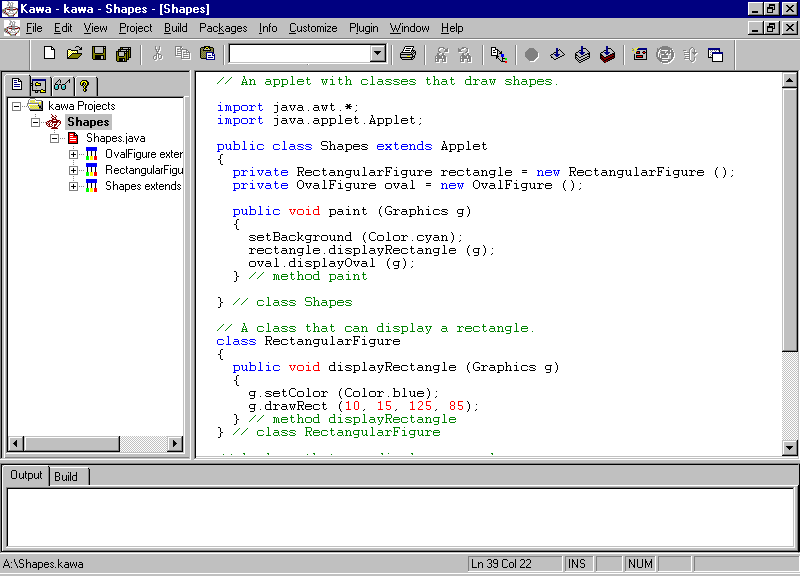The width and height of the screenshot is (800, 576).
Task: Click the Save All files icon
Action: tap(123, 55)
